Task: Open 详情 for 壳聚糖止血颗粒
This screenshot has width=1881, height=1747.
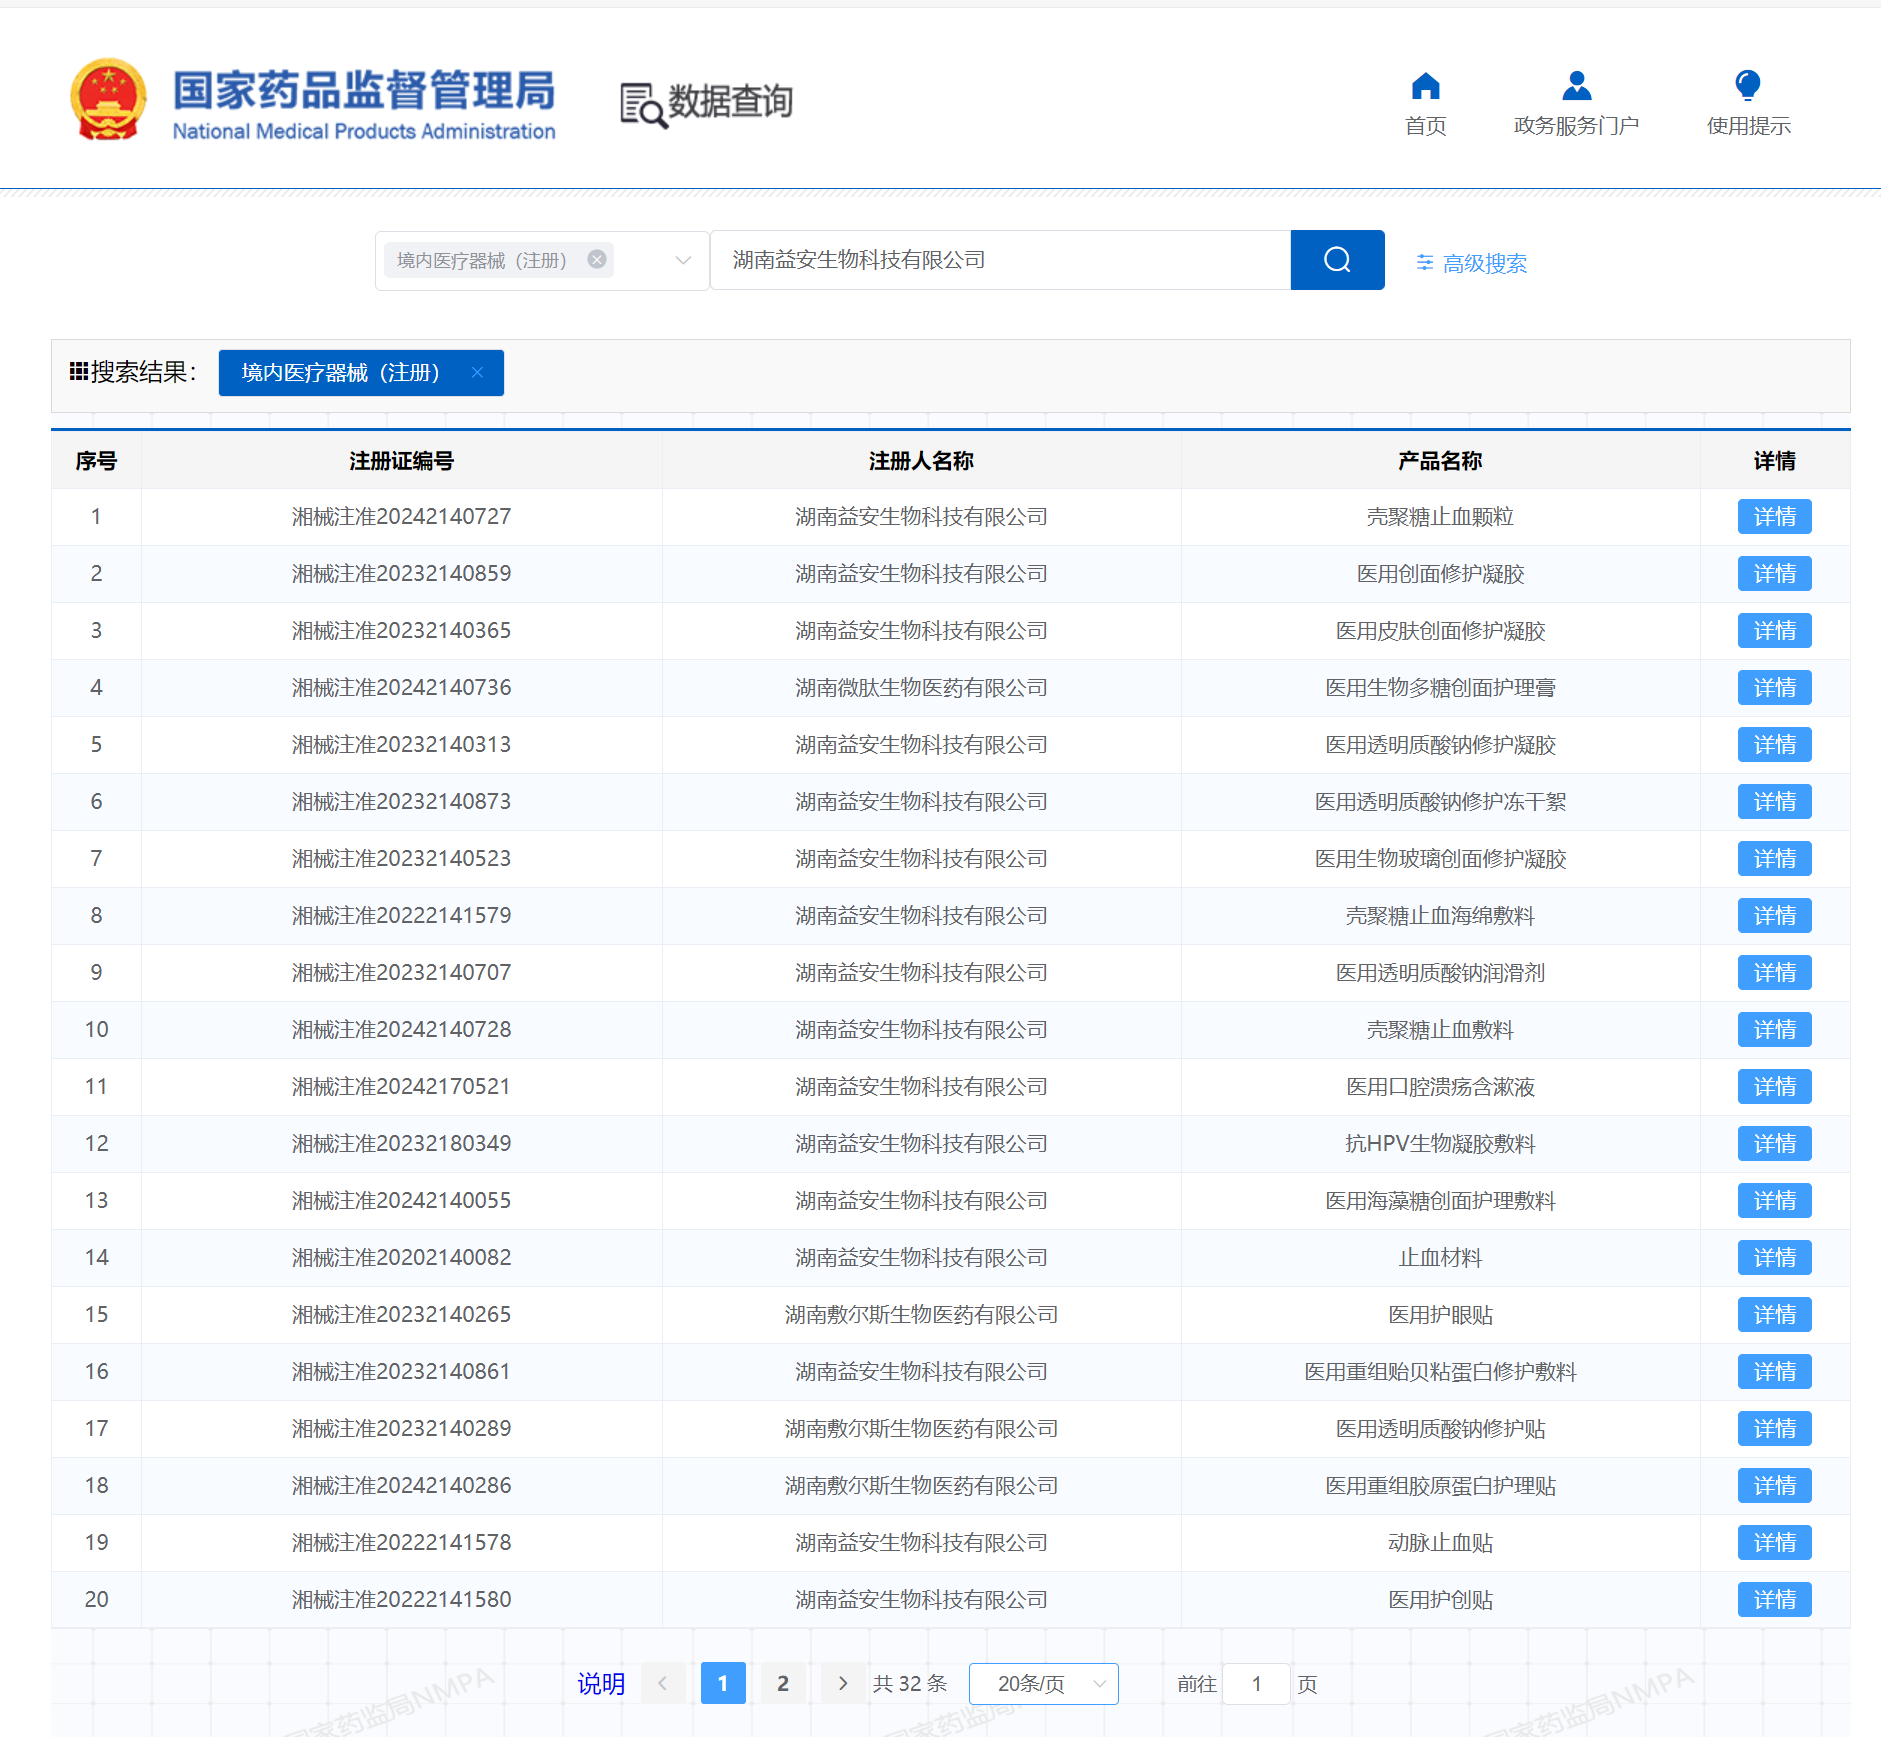Action: tap(1774, 517)
